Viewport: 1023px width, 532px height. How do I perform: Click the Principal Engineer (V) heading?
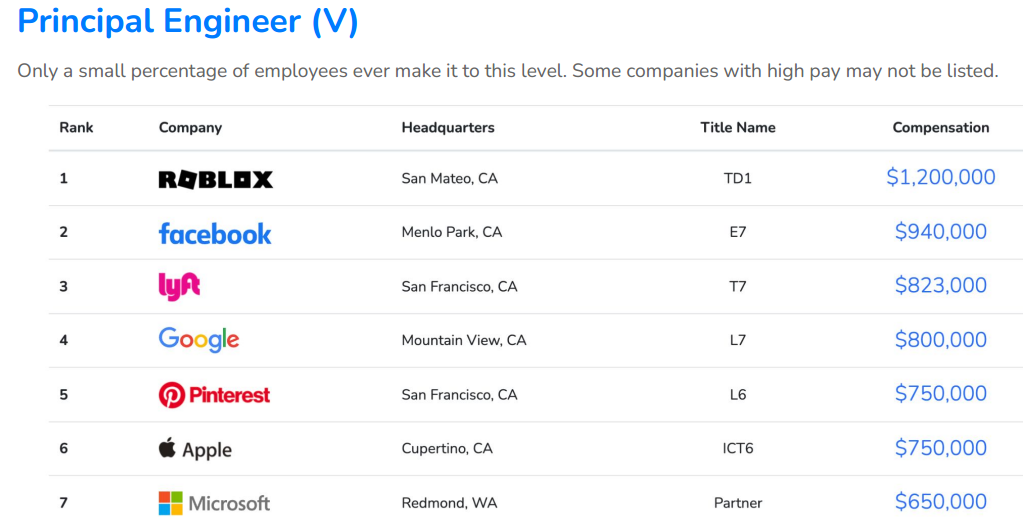point(188,22)
